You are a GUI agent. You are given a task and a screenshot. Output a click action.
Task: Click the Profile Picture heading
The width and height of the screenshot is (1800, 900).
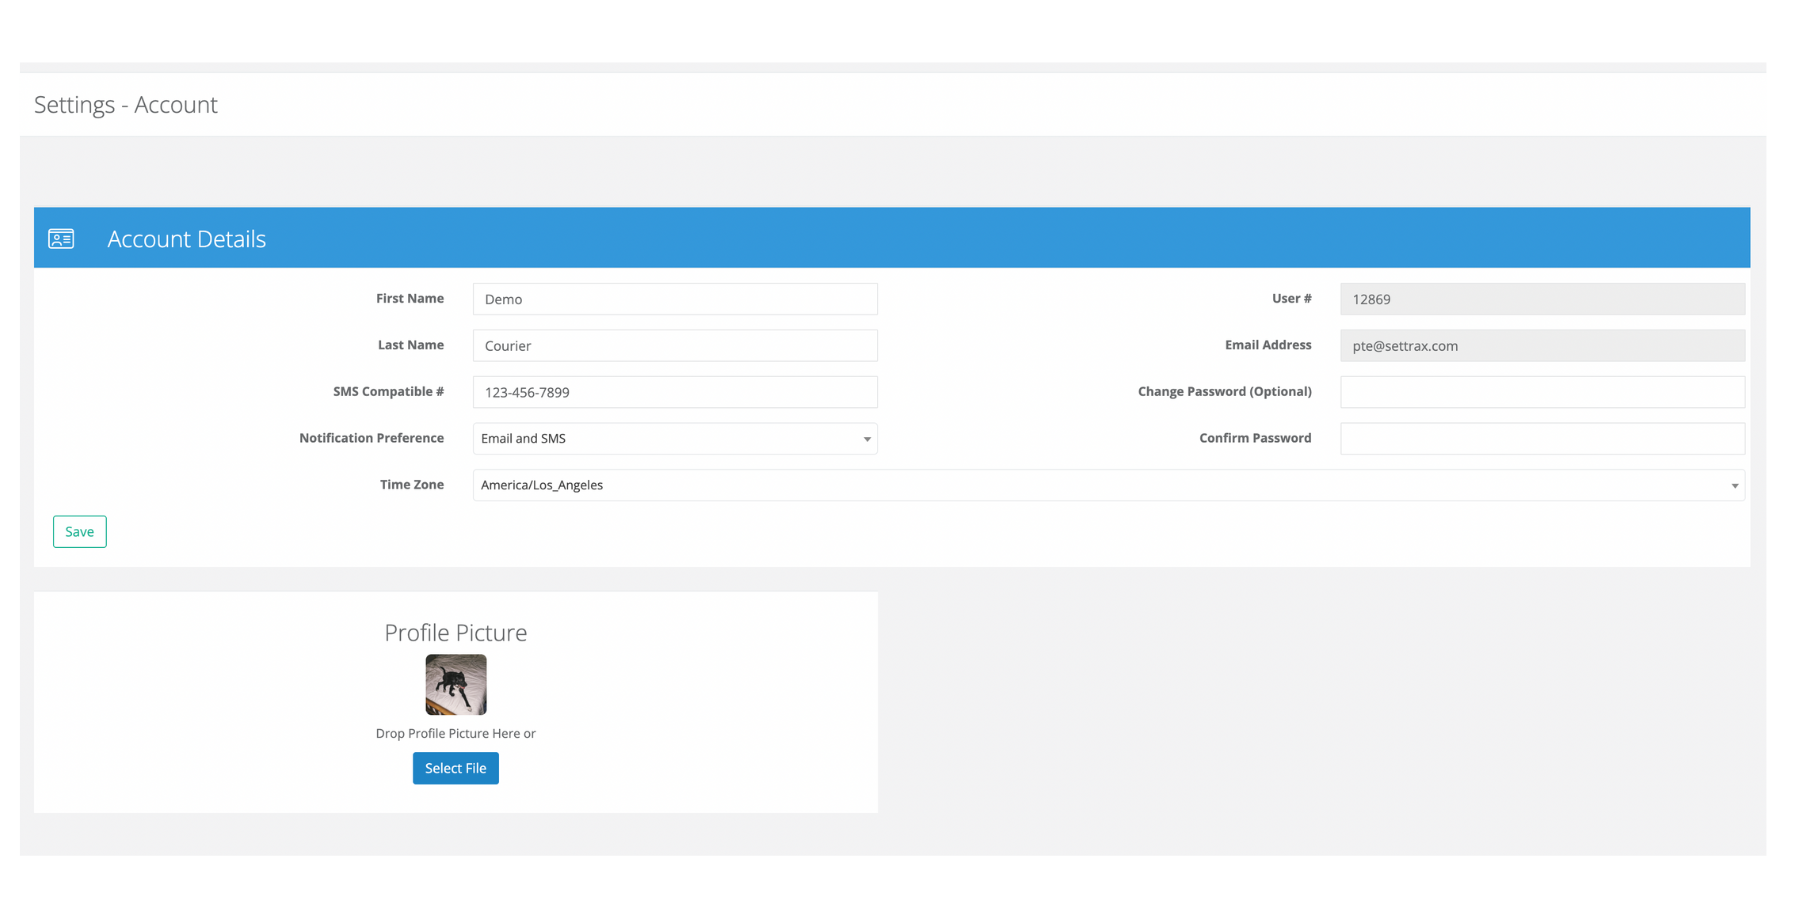pyautogui.click(x=456, y=632)
